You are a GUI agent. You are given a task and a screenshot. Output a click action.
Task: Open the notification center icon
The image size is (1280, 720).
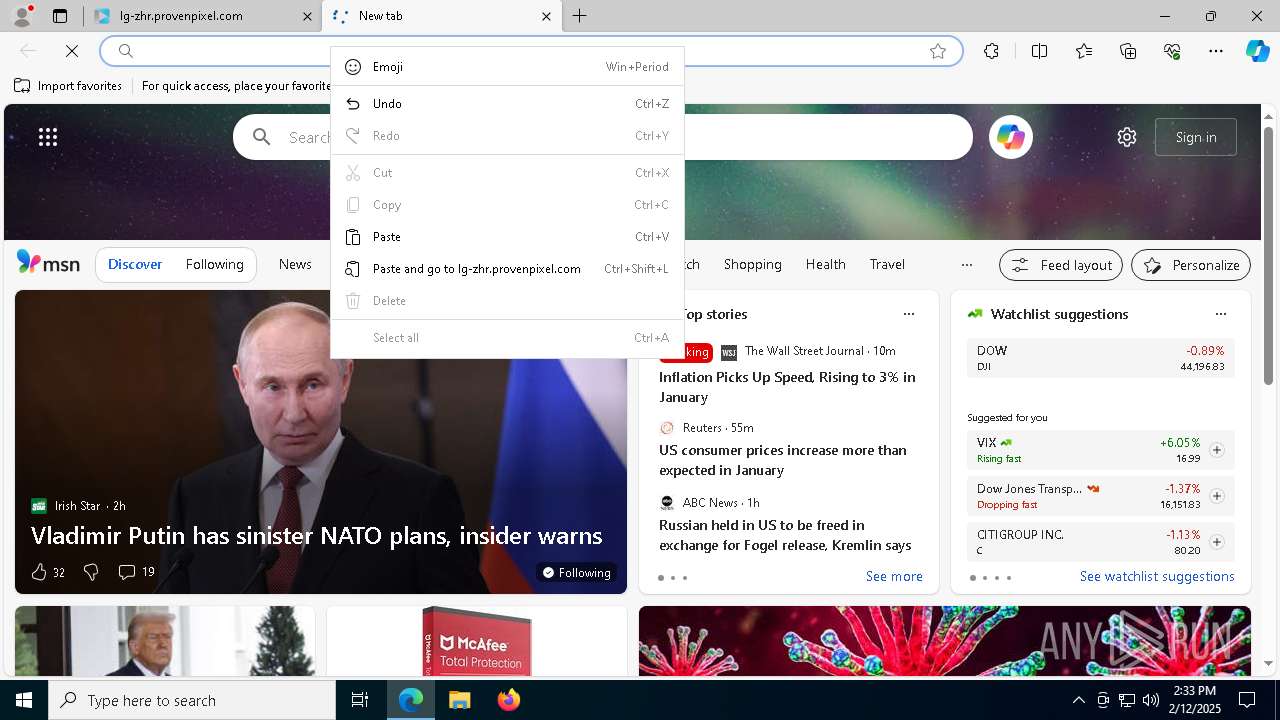1247,700
